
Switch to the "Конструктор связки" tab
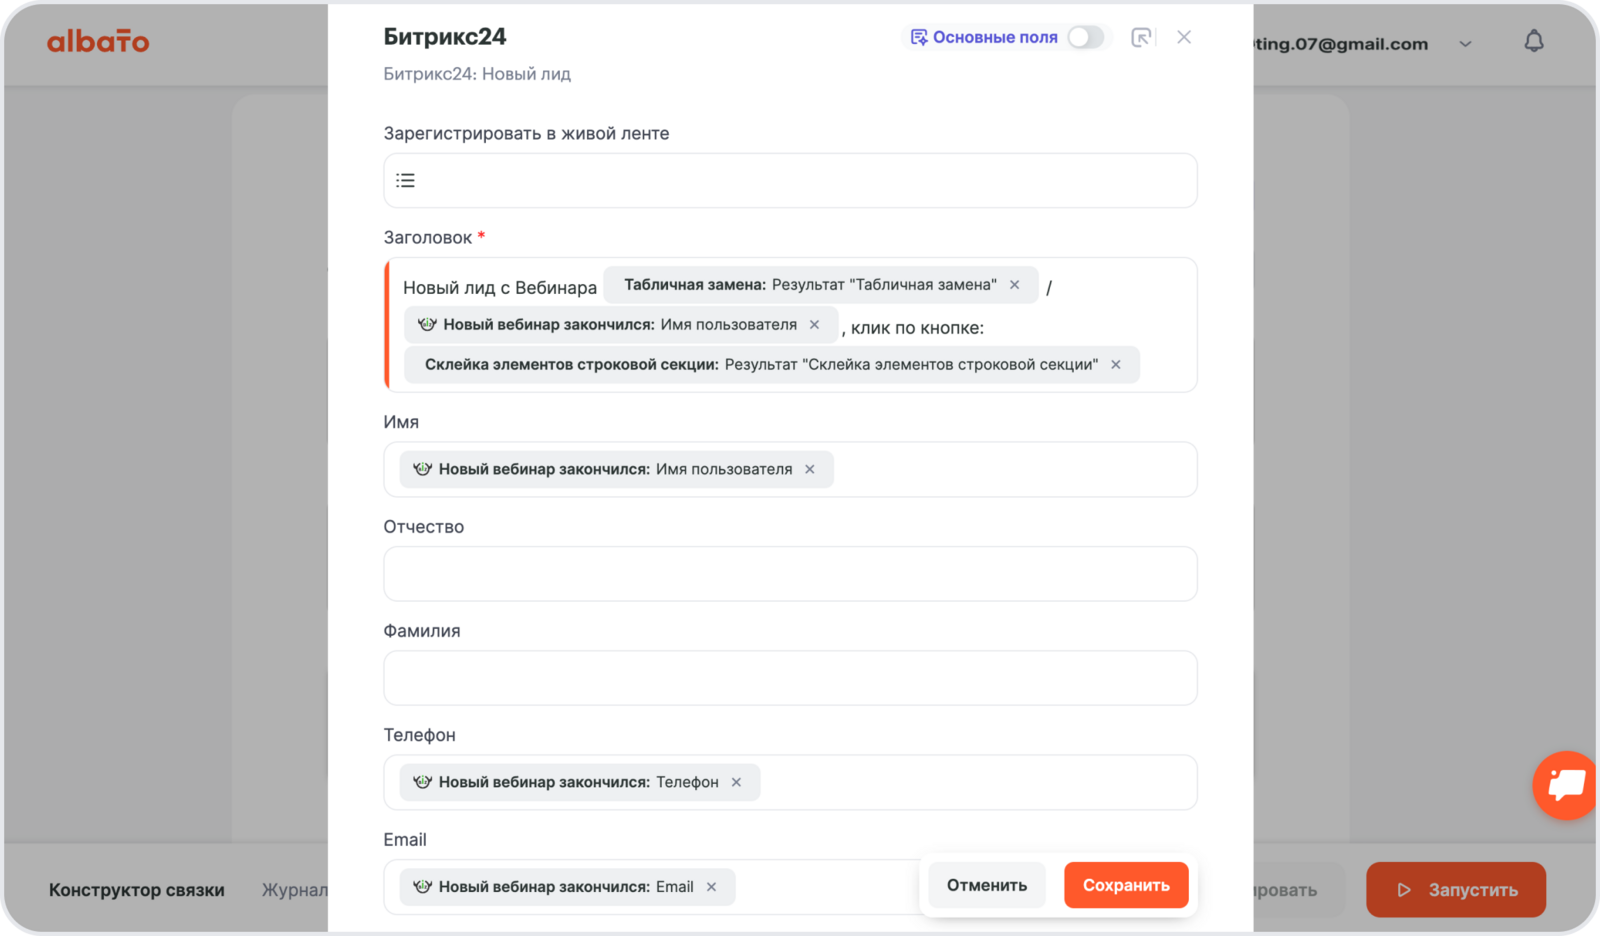[x=137, y=890]
